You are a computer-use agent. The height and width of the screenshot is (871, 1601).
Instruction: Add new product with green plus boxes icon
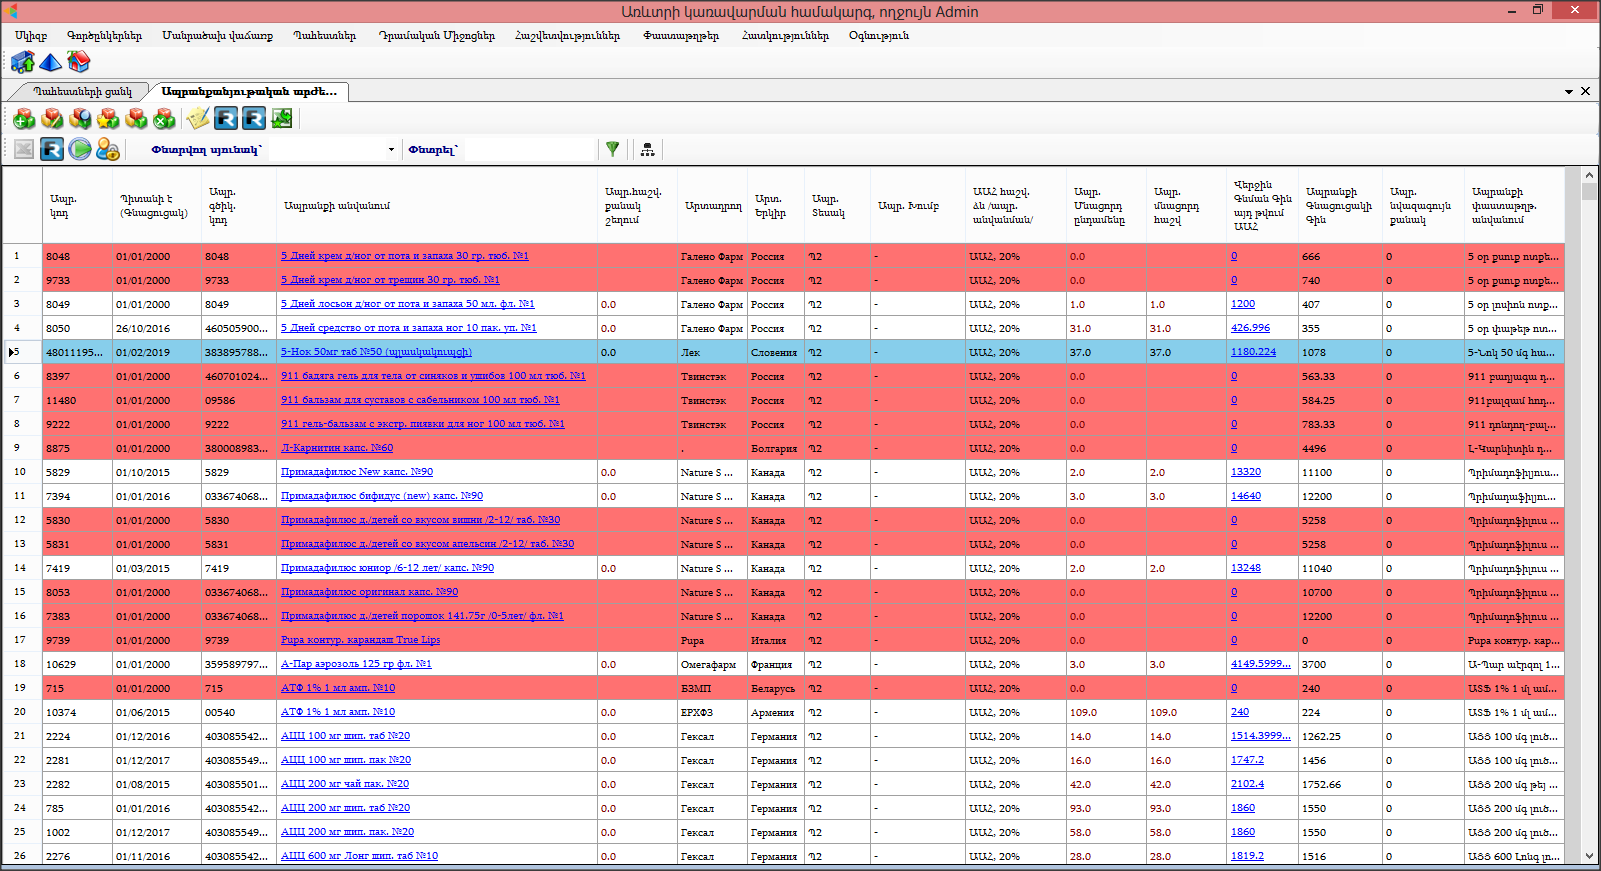[x=24, y=119]
